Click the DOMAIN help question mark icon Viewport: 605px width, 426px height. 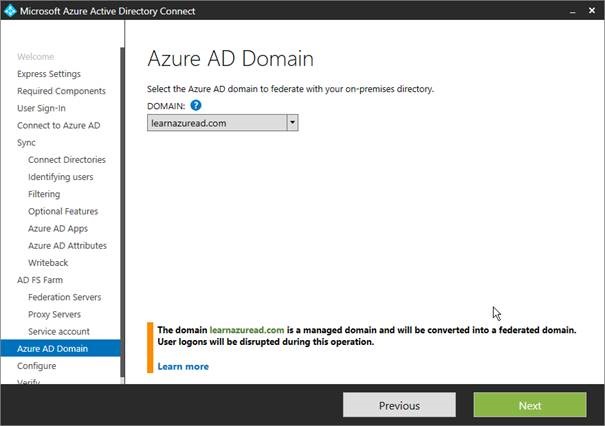196,105
